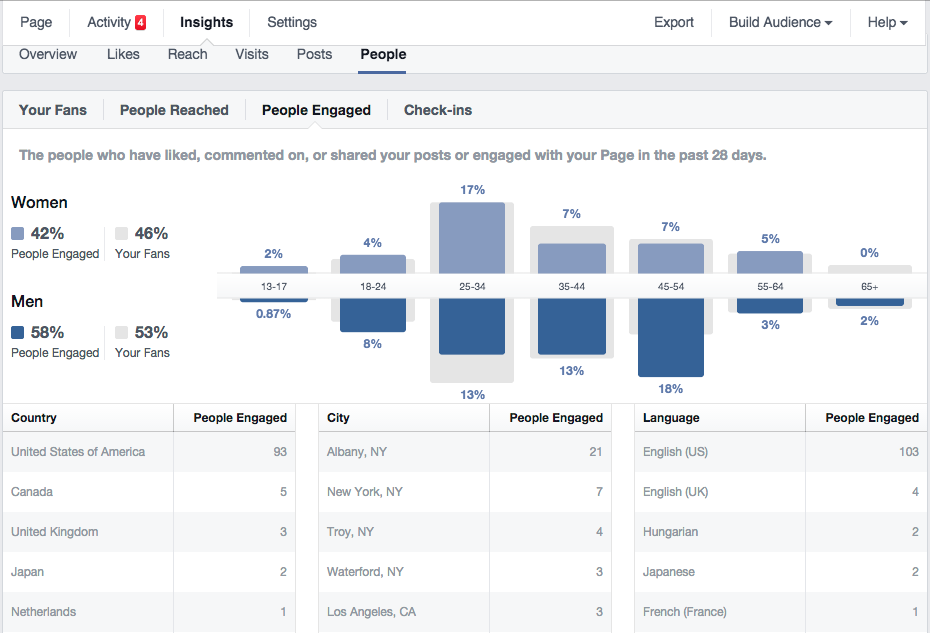Screen dimensions: 930x633
Task: Open the Help menu
Action: pyautogui.click(x=886, y=21)
